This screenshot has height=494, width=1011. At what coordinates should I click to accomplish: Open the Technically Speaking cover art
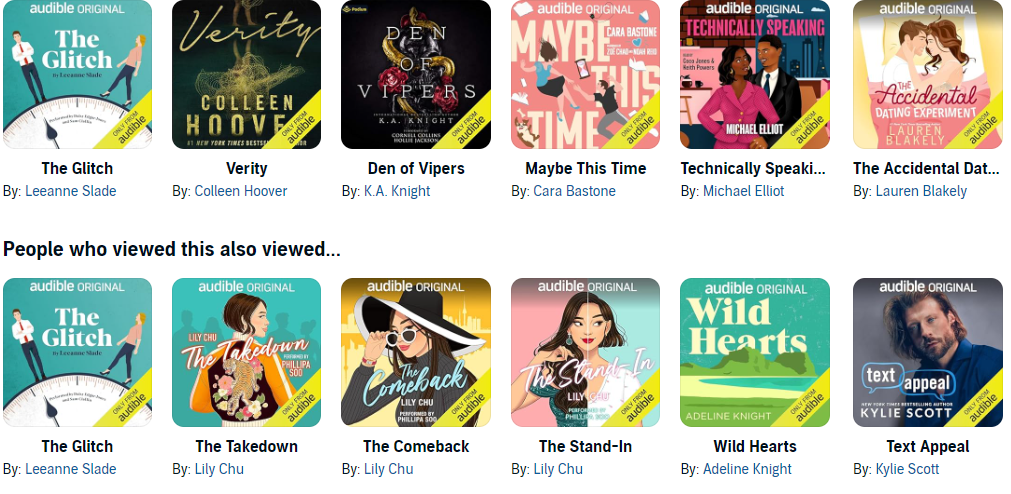coord(755,74)
